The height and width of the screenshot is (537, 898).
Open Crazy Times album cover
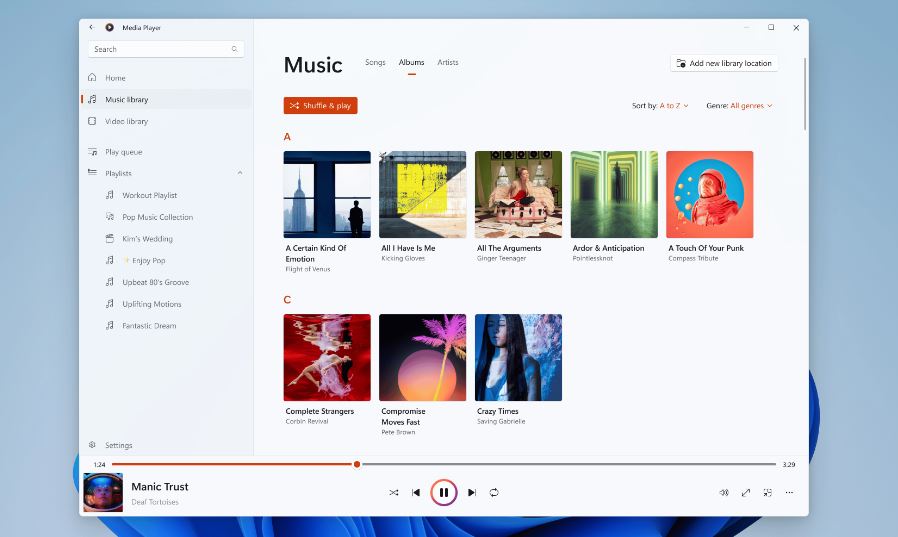518,357
